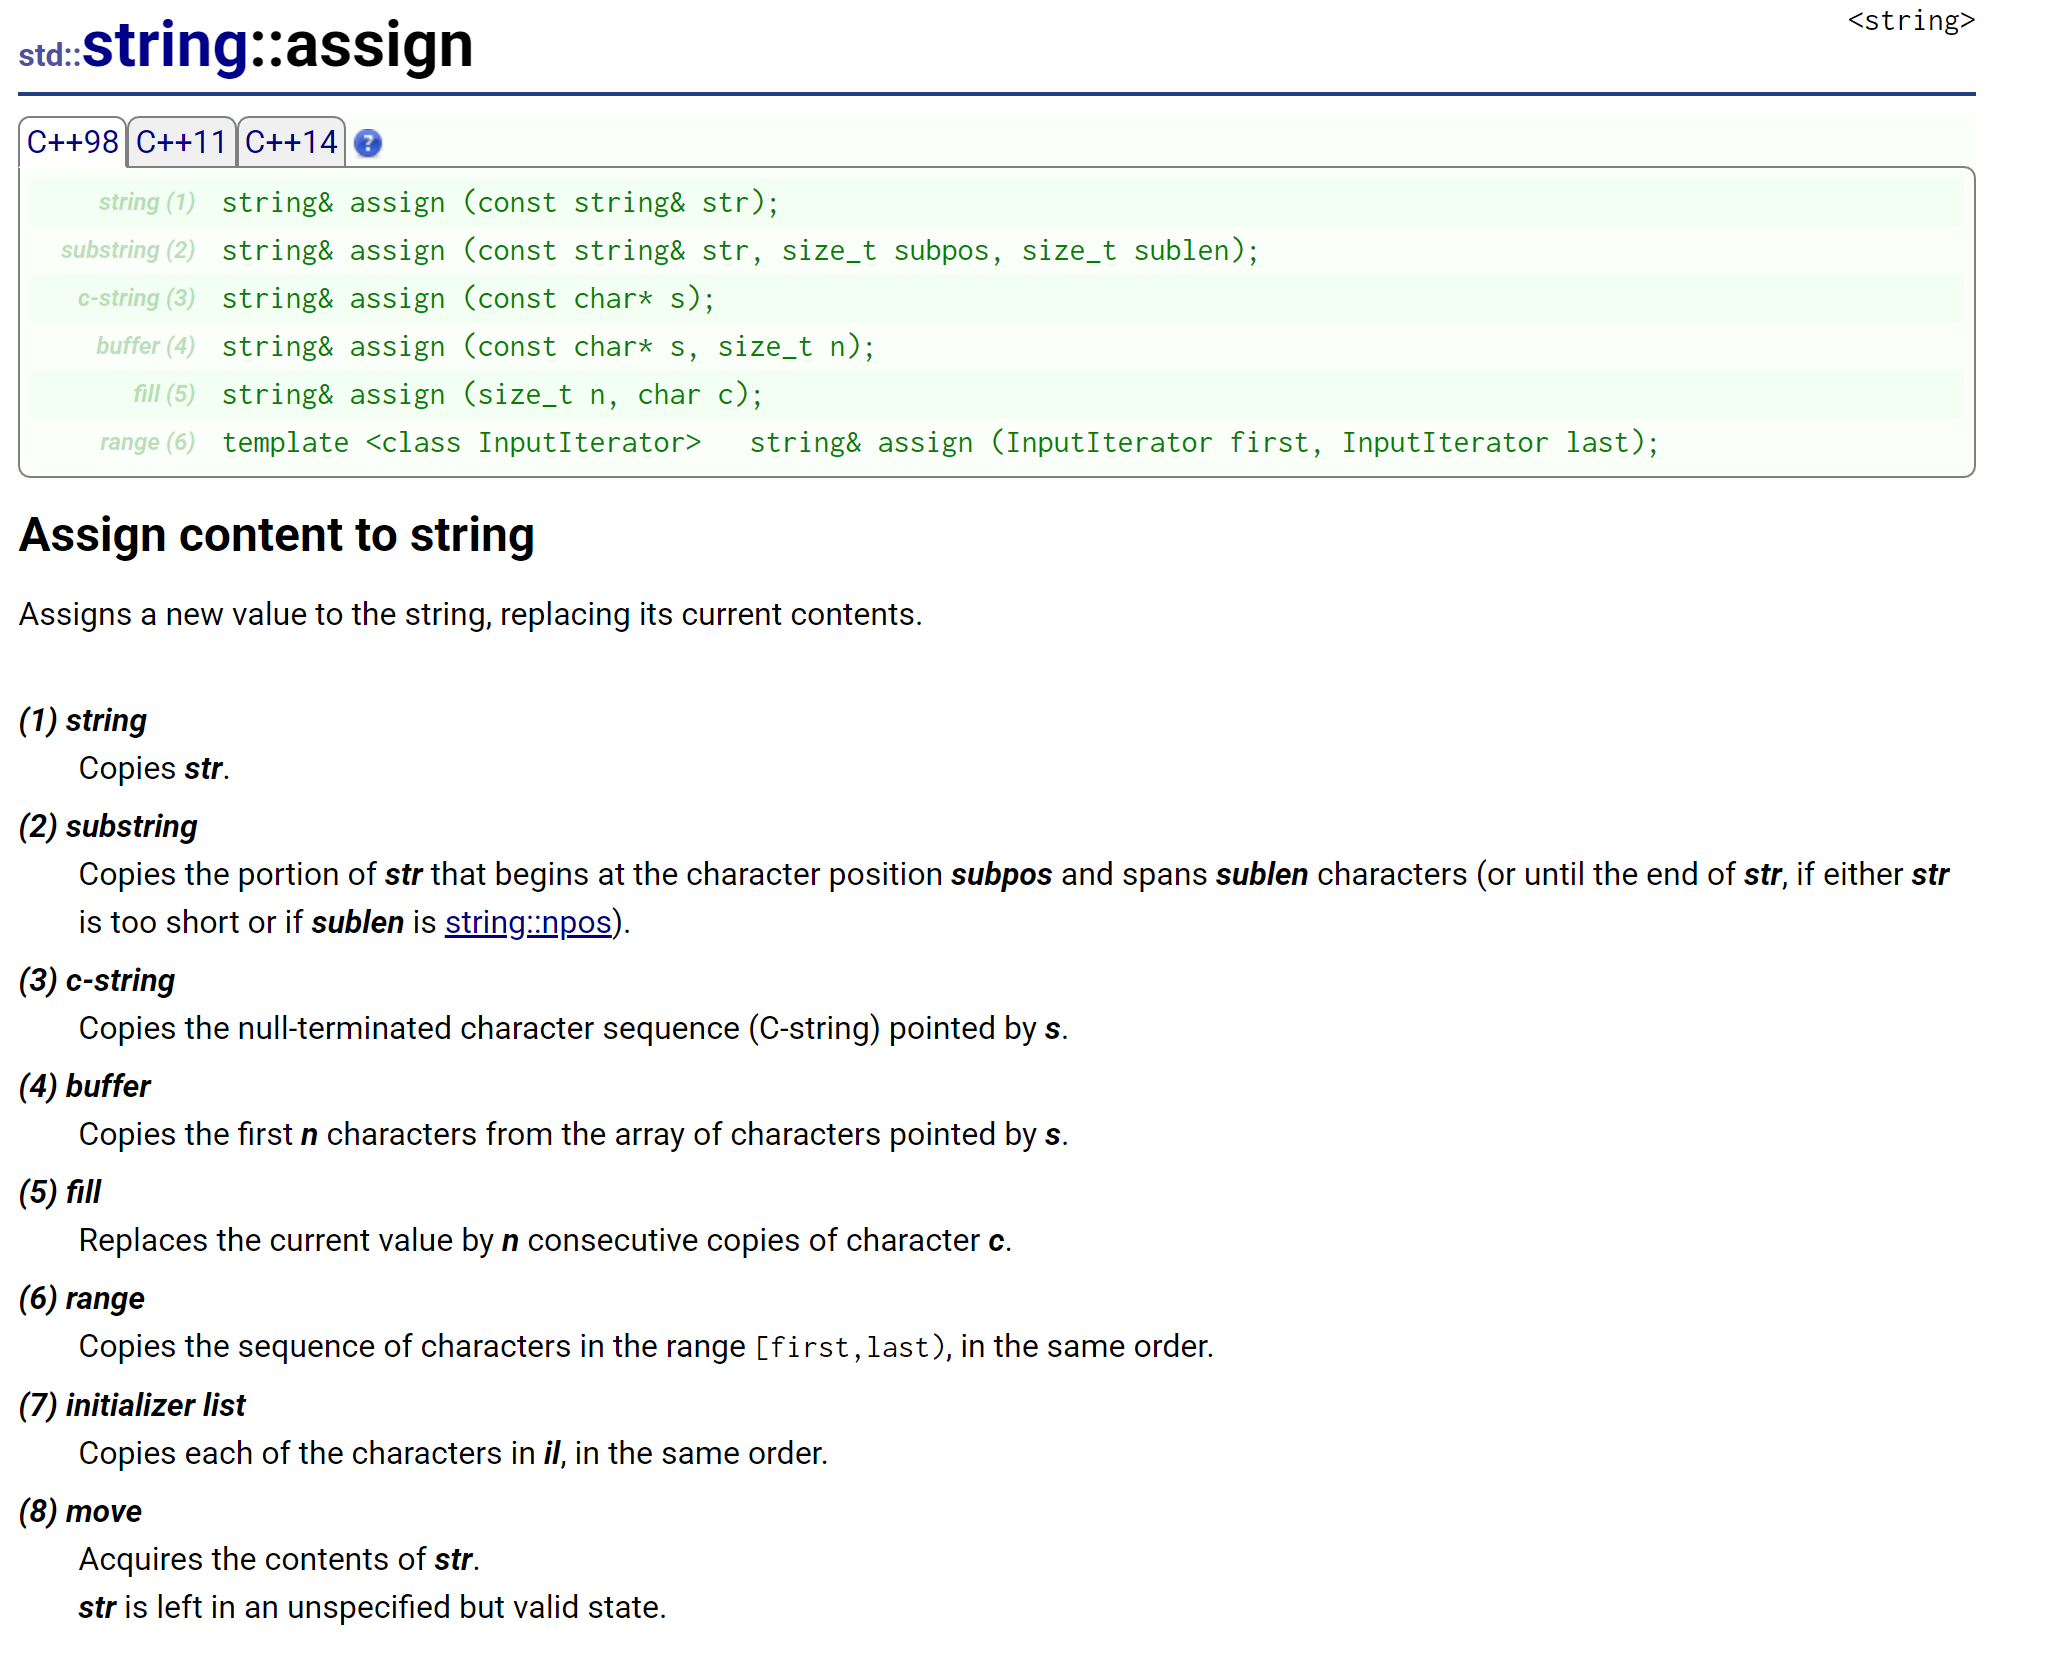Click the std:: prefix in the title
Viewport: 2059px width, 1657px height.
coord(49,55)
